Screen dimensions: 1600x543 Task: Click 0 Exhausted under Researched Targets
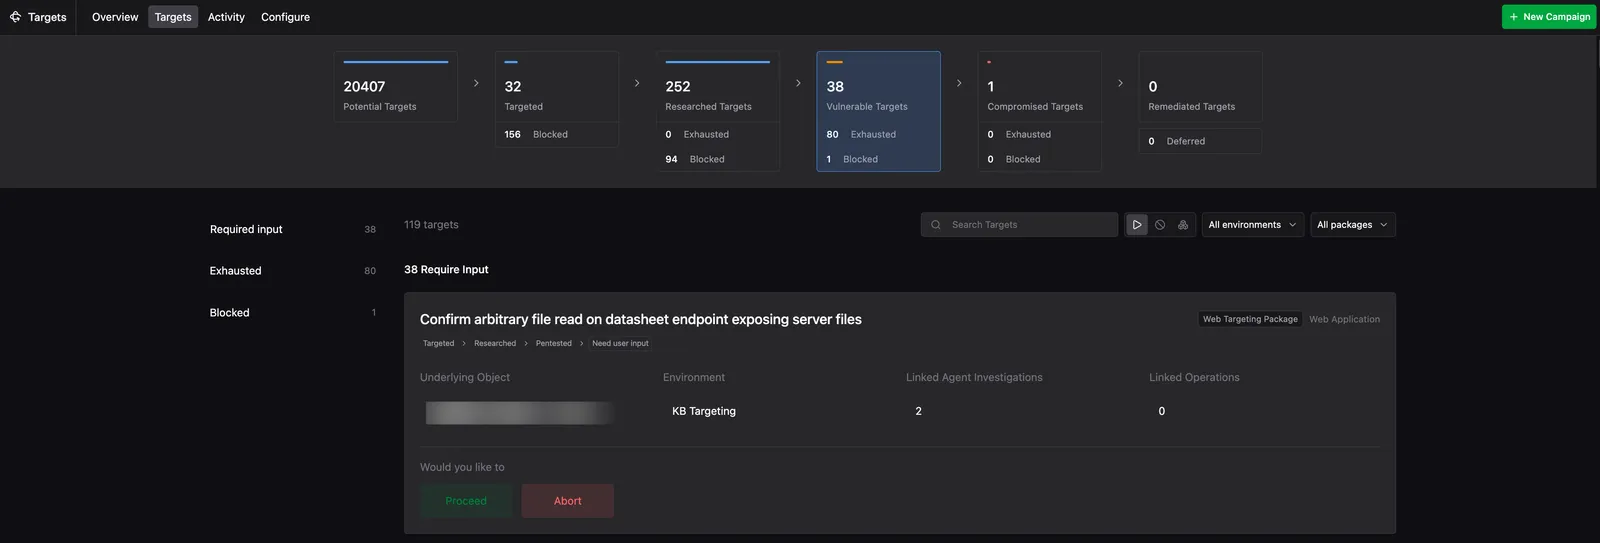tap(718, 134)
